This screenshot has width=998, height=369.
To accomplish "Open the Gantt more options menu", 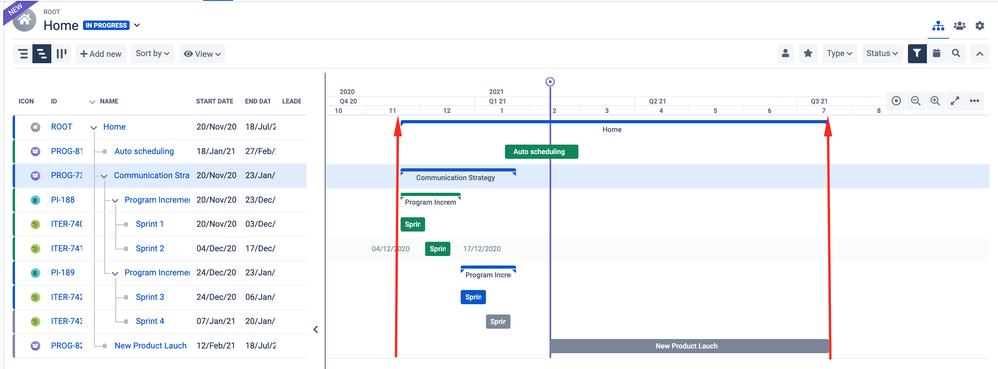I will pos(974,101).
